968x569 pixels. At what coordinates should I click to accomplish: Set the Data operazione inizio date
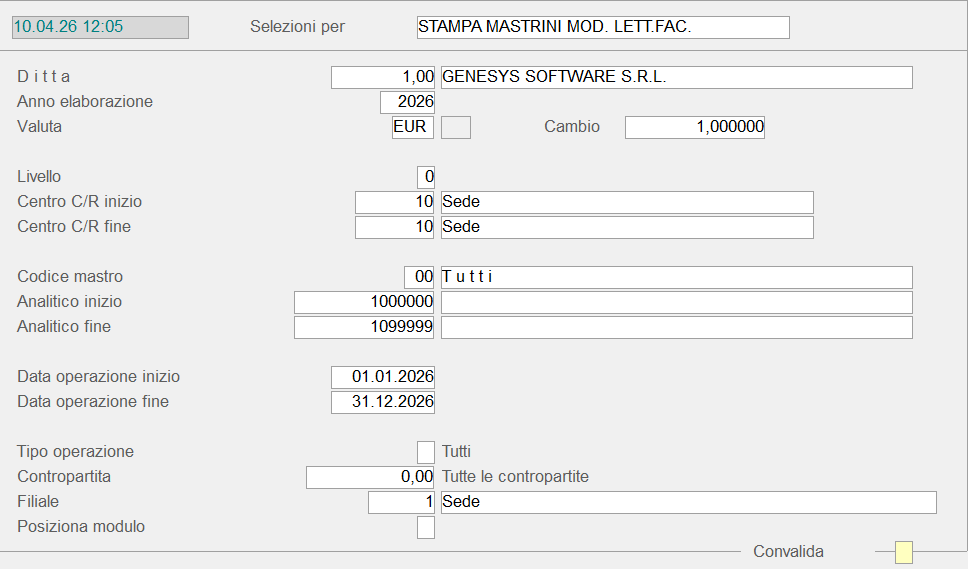point(383,377)
